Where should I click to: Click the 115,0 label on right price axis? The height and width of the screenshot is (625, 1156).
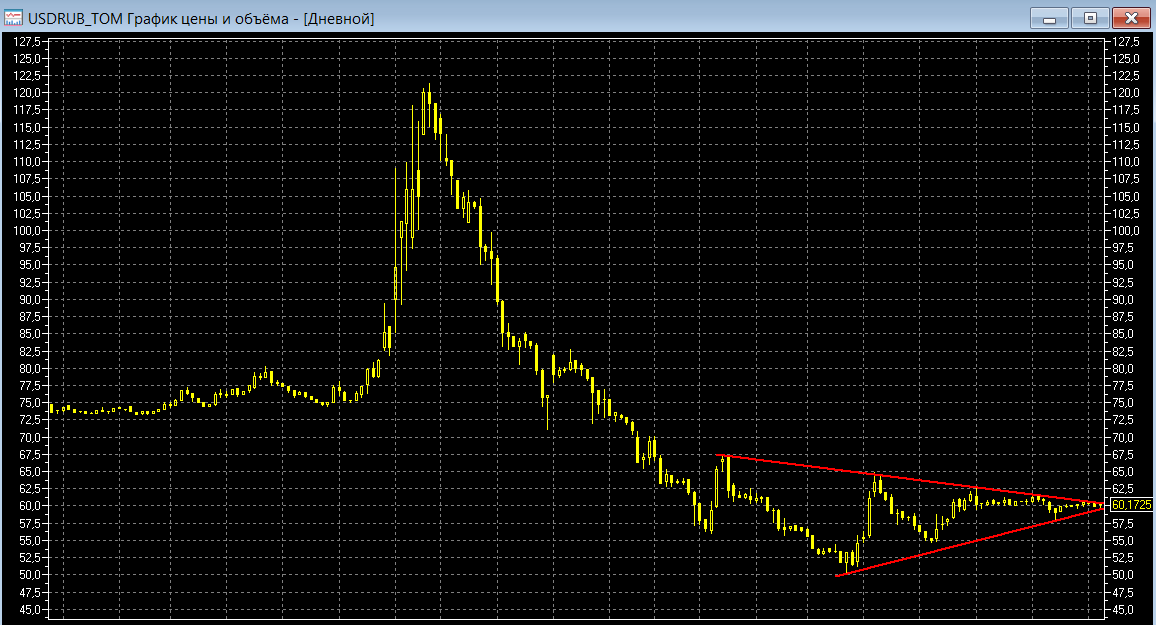[1126, 128]
